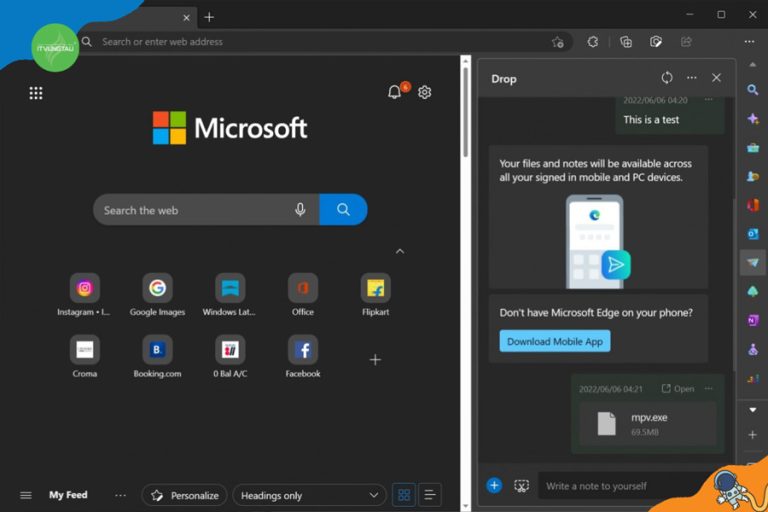Open a new browser tab

point(209,17)
